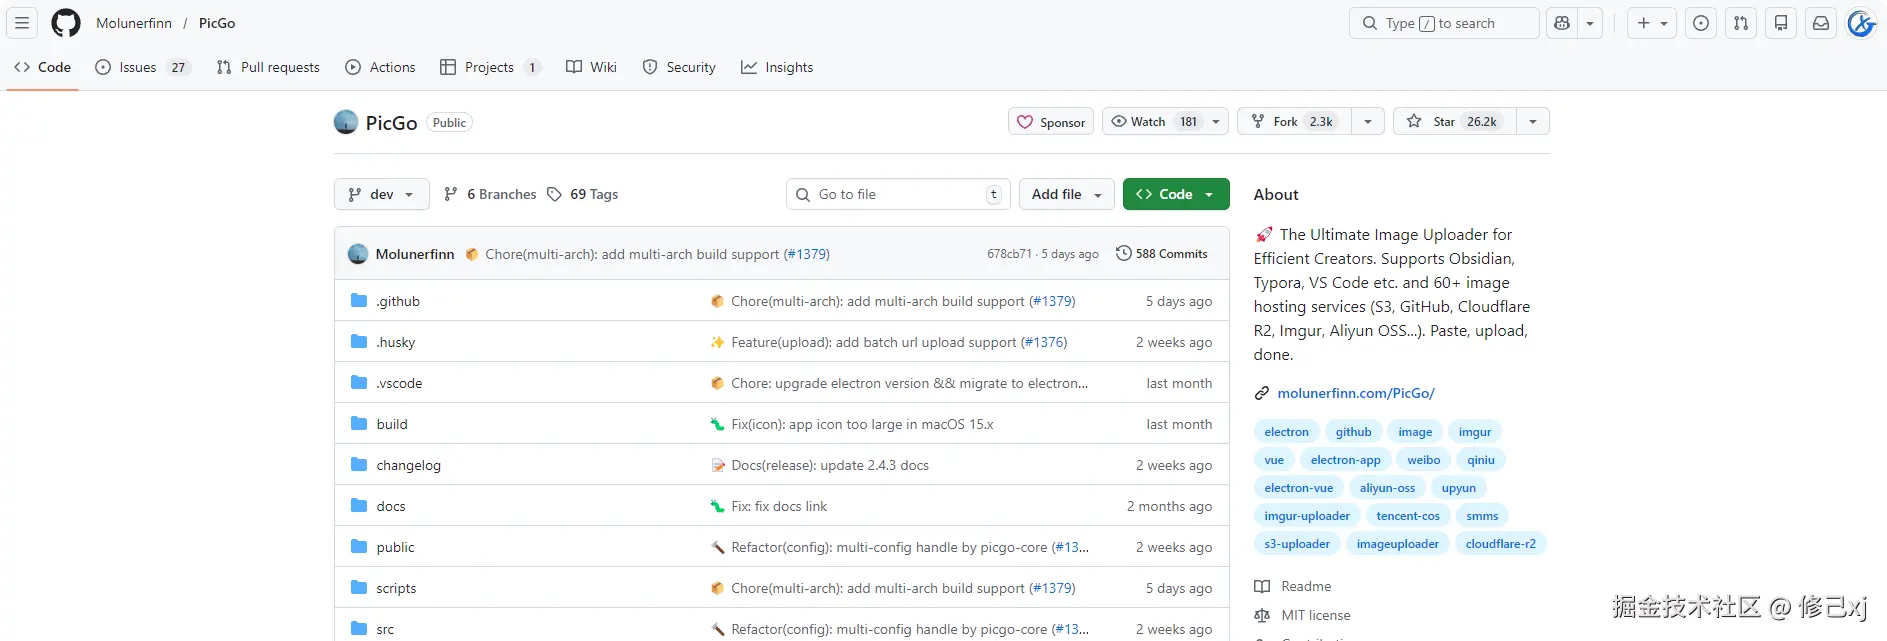
Task: Click the docs folder icon
Action: coord(359,506)
